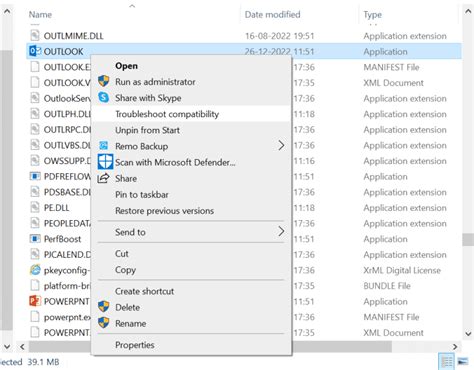This screenshot has width=474, height=370.
Task: Switch to the large icons view in the status bar
Action: click(463, 361)
